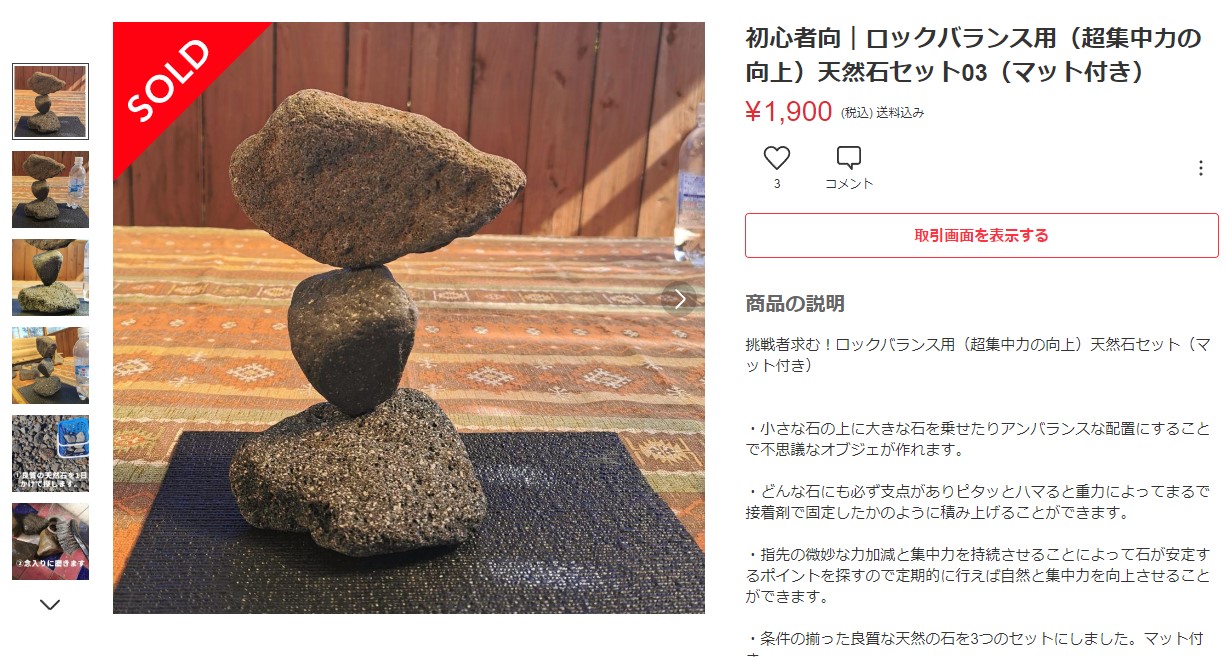Screen dimensions: 1226x657
Task: Click the 商品の説明 heading
Action: (x=795, y=304)
